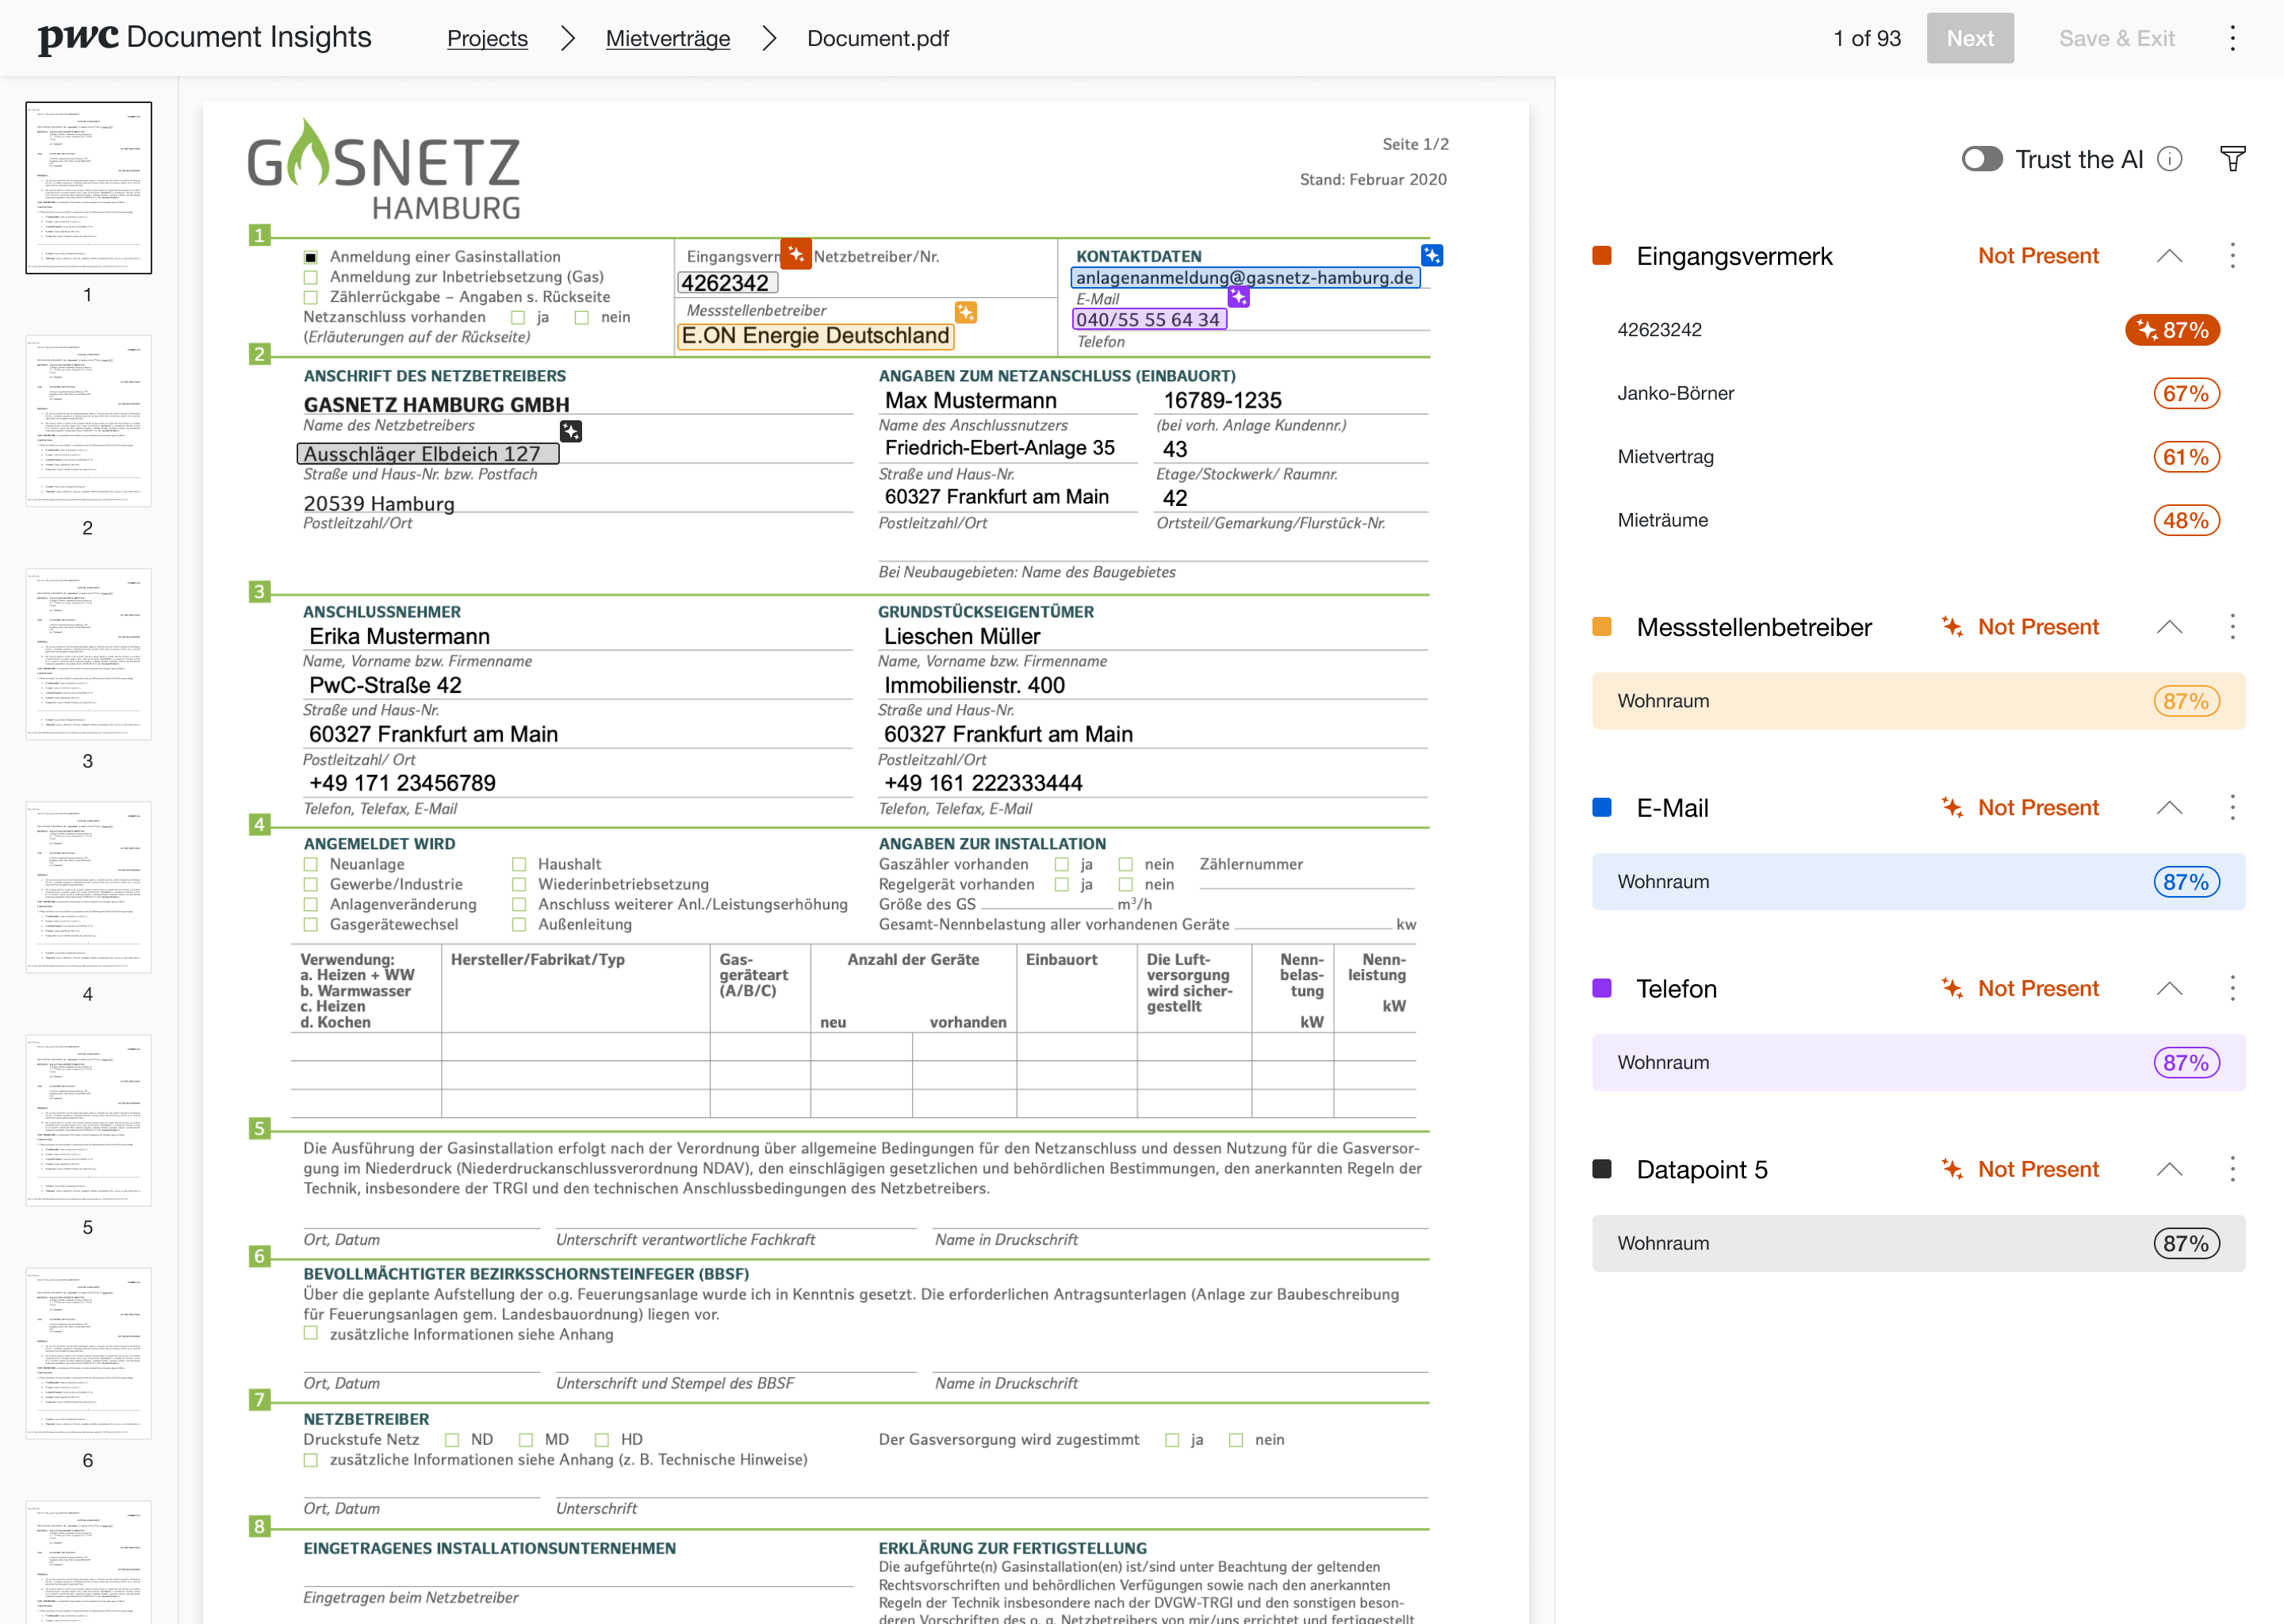The width and height of the screenshot is (2284, 1624).
Task: Click the sparkle icon beside Datapoint 5 Not Present
Action: [x=1951, y=1170]
